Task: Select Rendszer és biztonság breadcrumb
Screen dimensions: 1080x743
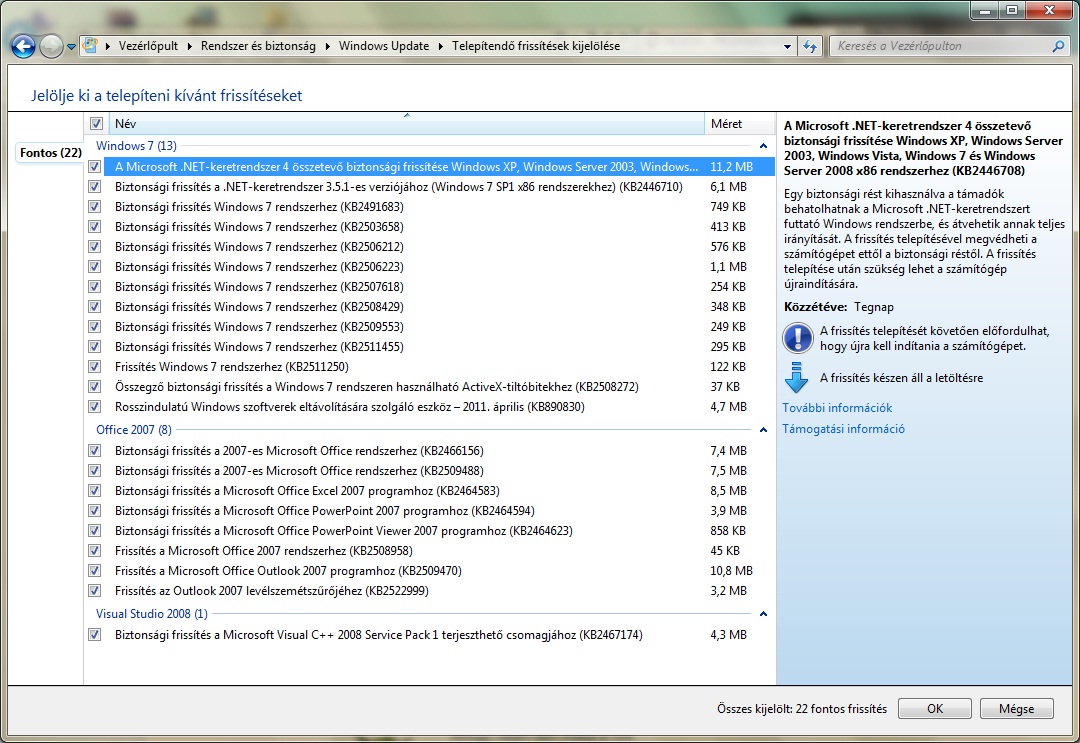Action: pos(258,46)
